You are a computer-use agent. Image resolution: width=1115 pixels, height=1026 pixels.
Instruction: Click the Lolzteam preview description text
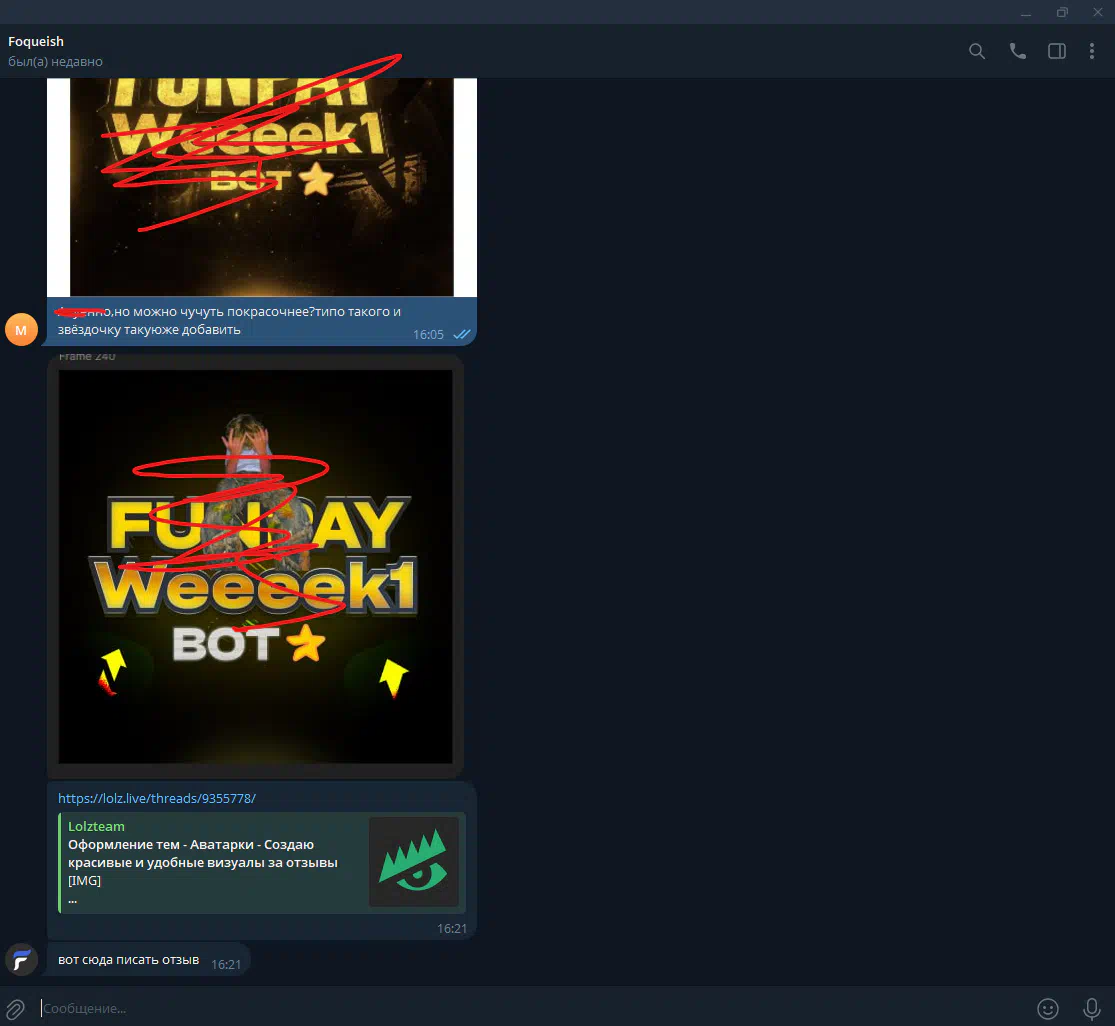coord(203,854)
